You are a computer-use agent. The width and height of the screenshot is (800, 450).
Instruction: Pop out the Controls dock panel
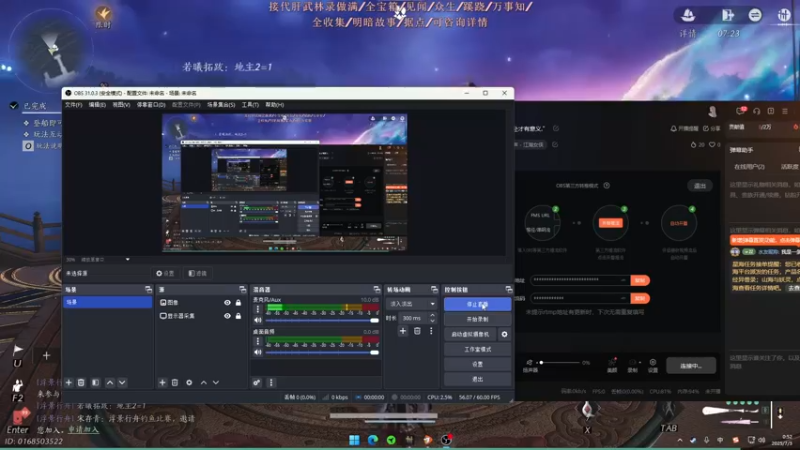tap(509, 289)
